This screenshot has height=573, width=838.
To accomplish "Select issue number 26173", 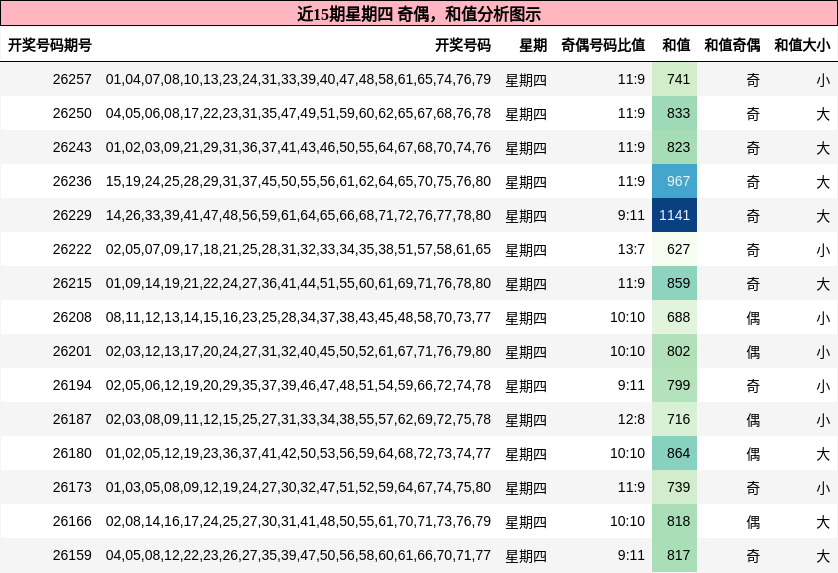I will click(x=72, y=487).
